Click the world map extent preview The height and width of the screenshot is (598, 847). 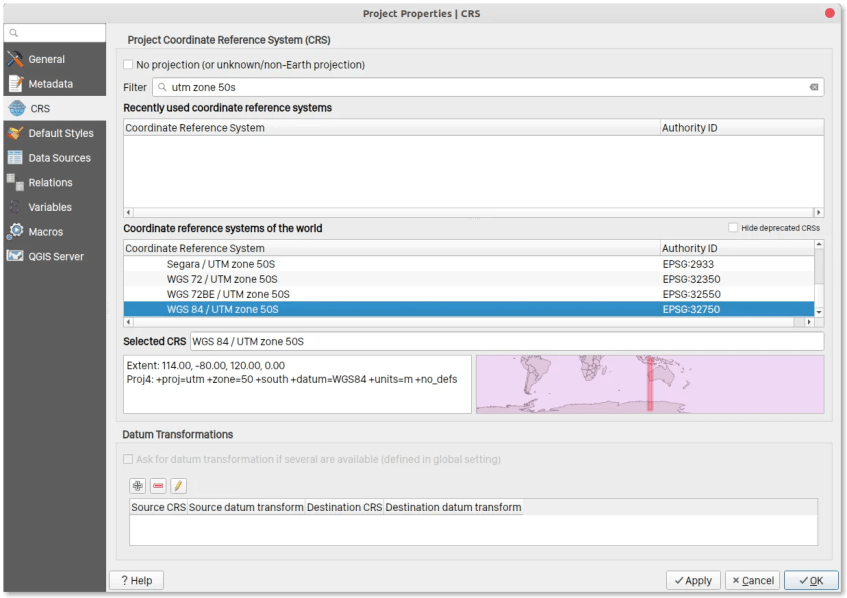650,384
